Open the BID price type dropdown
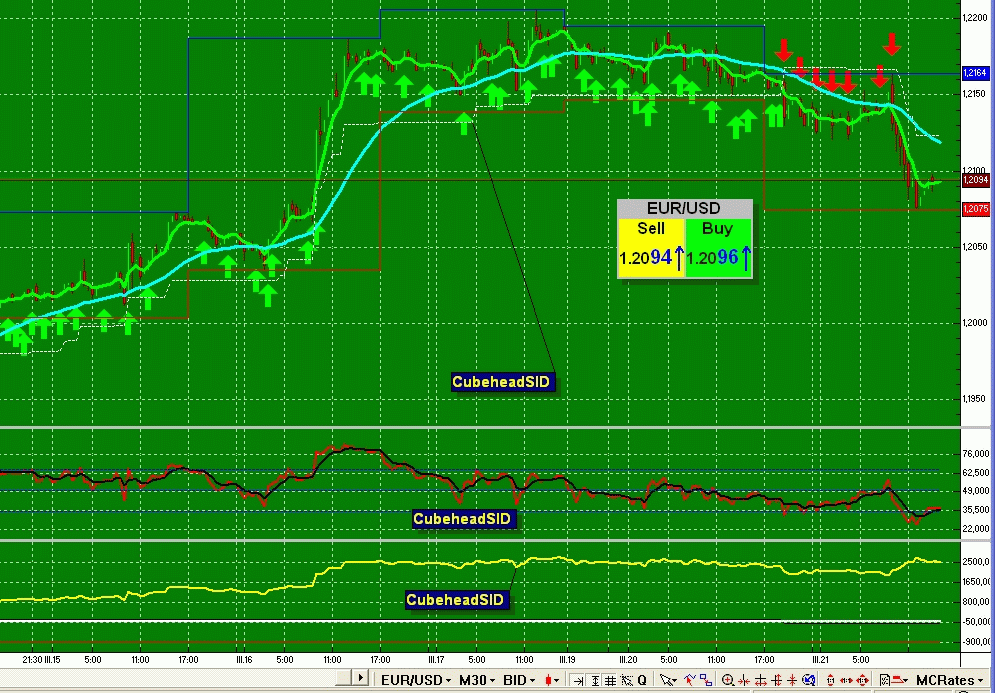Screen dimensions: 995x693 coord(521,680)
